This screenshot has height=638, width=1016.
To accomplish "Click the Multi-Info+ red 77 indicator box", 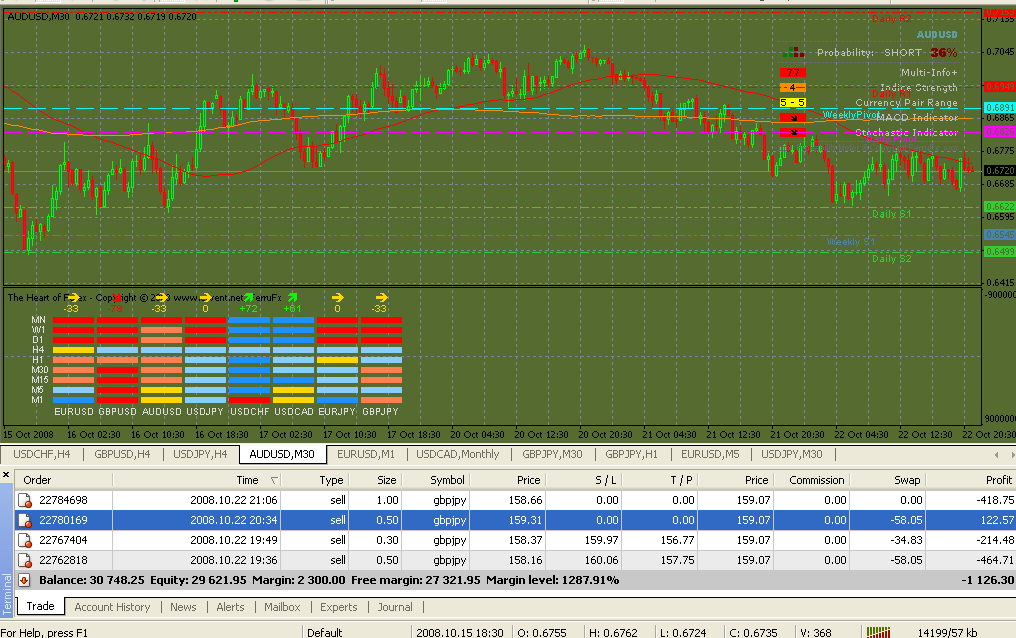I will pos(792,73).
